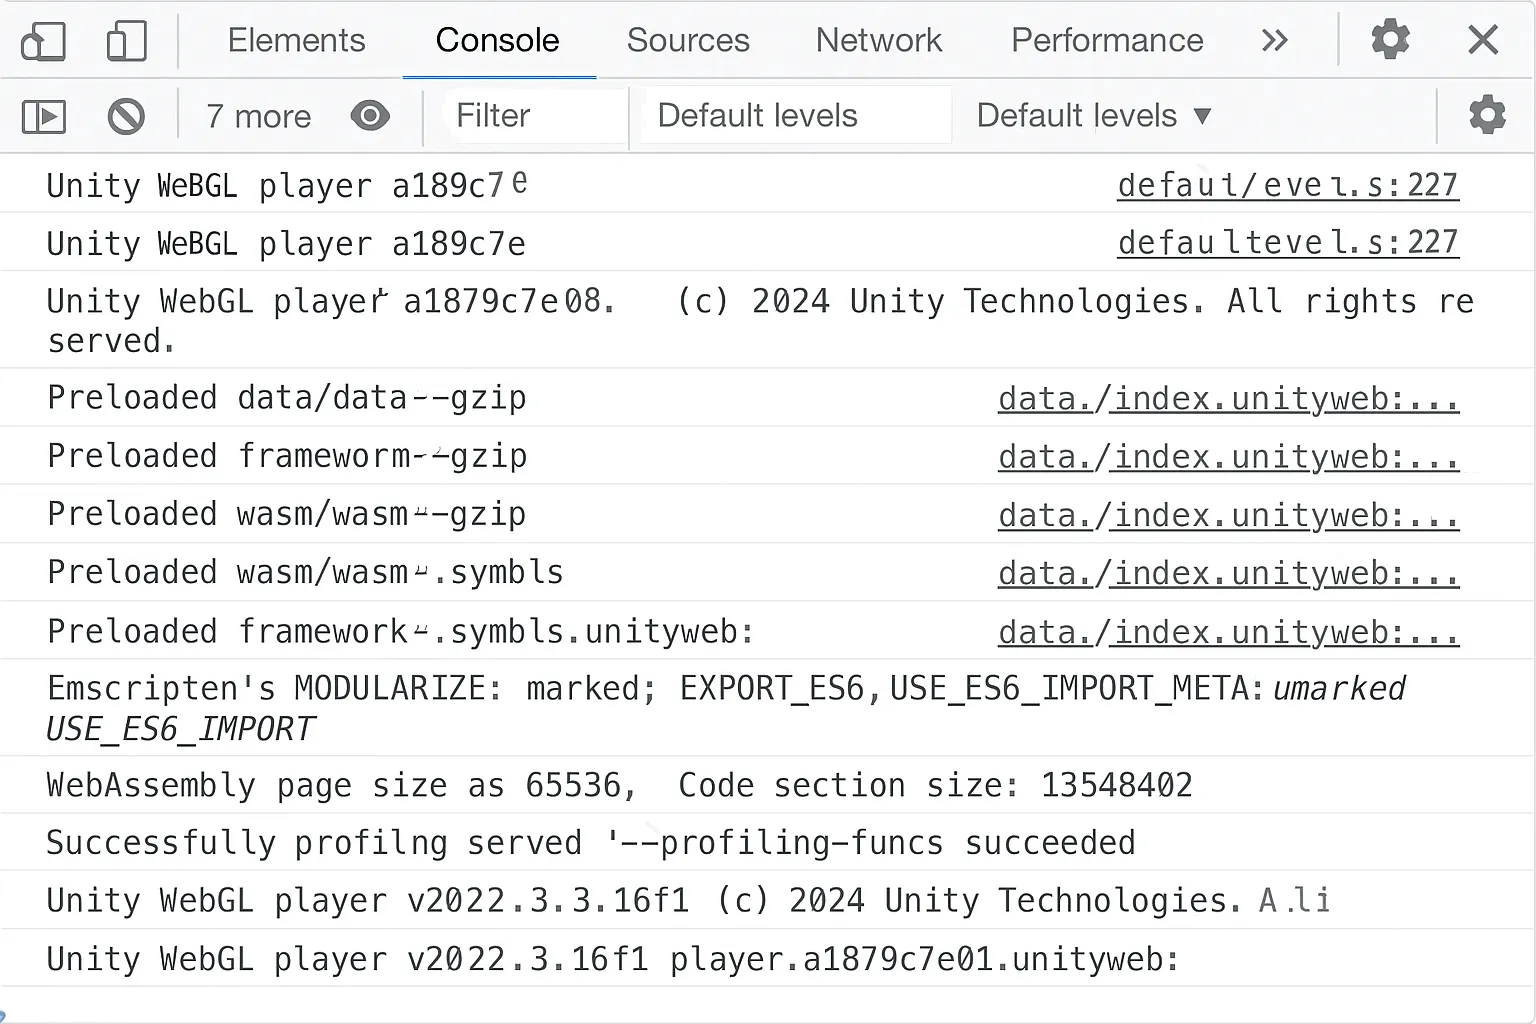Viewport: 1536px width, 1024px height.
Task: Select the Console tab
Action: tap(497, 40)
